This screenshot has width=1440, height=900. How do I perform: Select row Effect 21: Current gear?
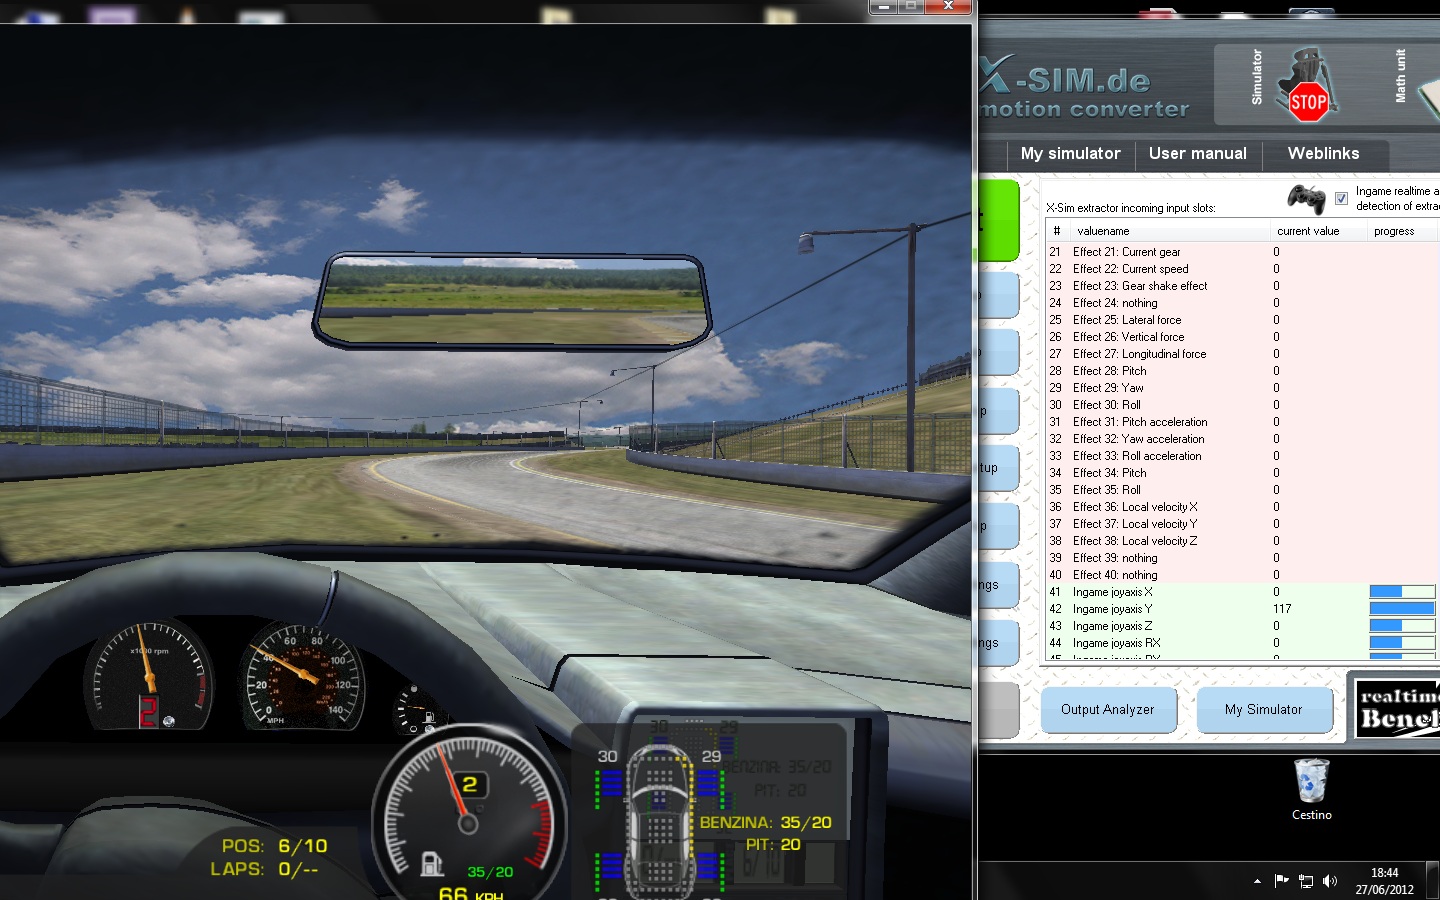pyautogui.click(x=1241, y=252)
